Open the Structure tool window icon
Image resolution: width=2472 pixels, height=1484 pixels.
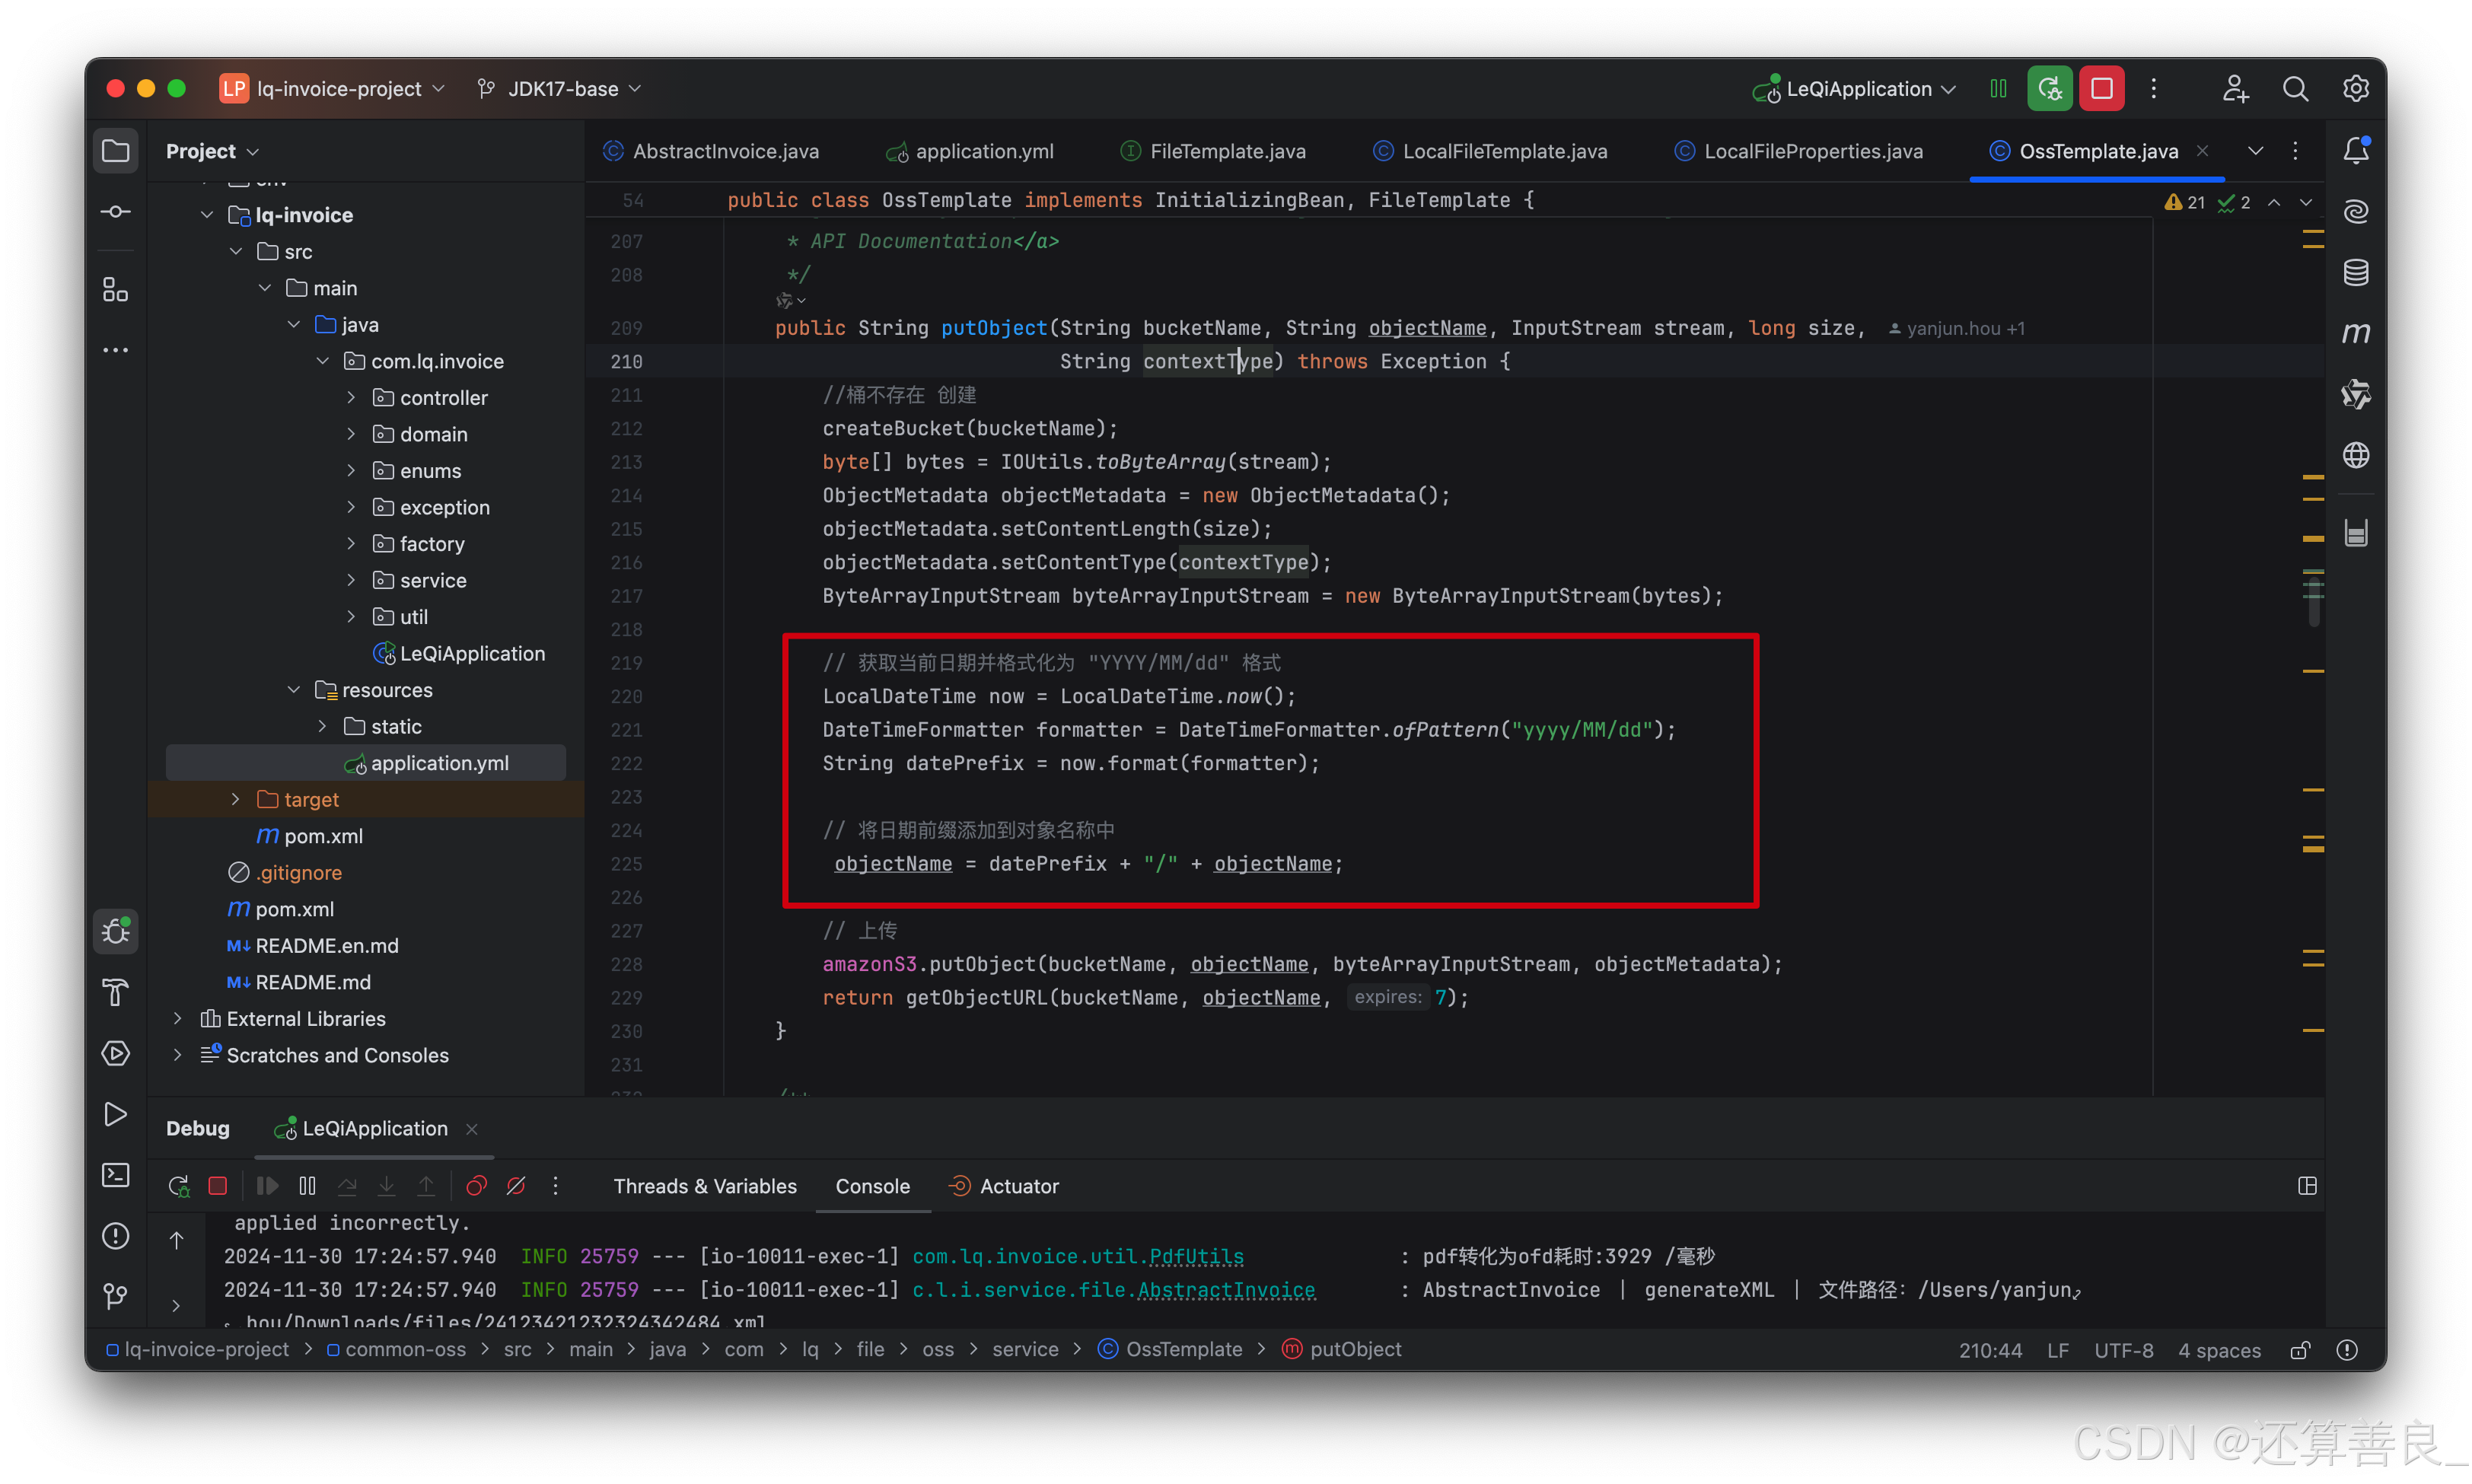115,290
